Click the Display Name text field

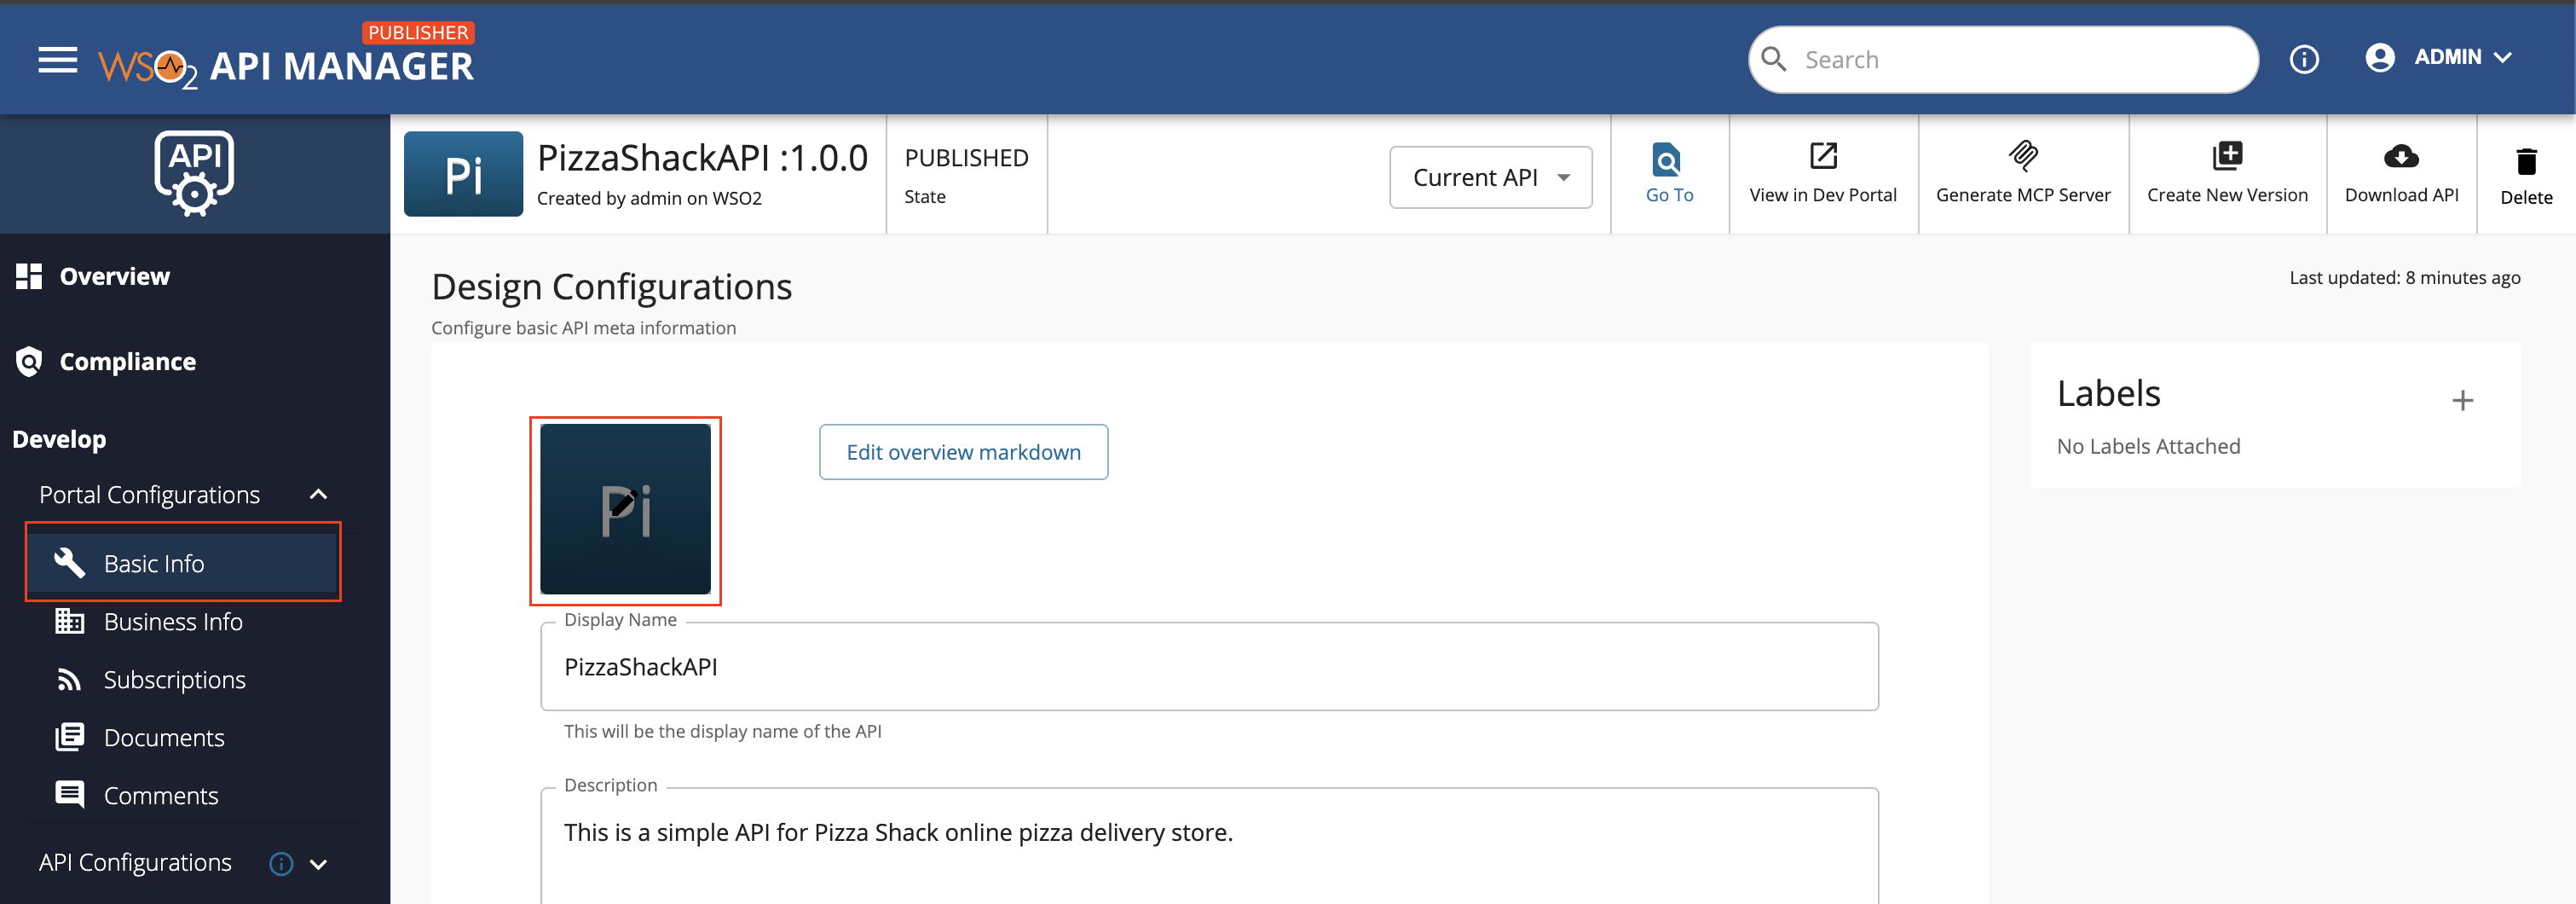pos(1208,667)
